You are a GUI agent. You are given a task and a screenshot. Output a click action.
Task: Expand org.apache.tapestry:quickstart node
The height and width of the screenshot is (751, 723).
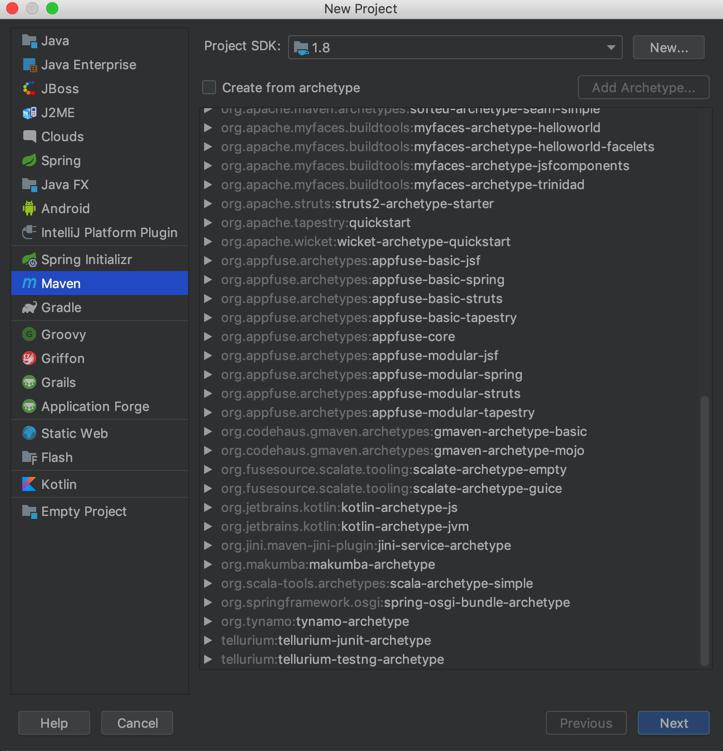coord(208,223)
